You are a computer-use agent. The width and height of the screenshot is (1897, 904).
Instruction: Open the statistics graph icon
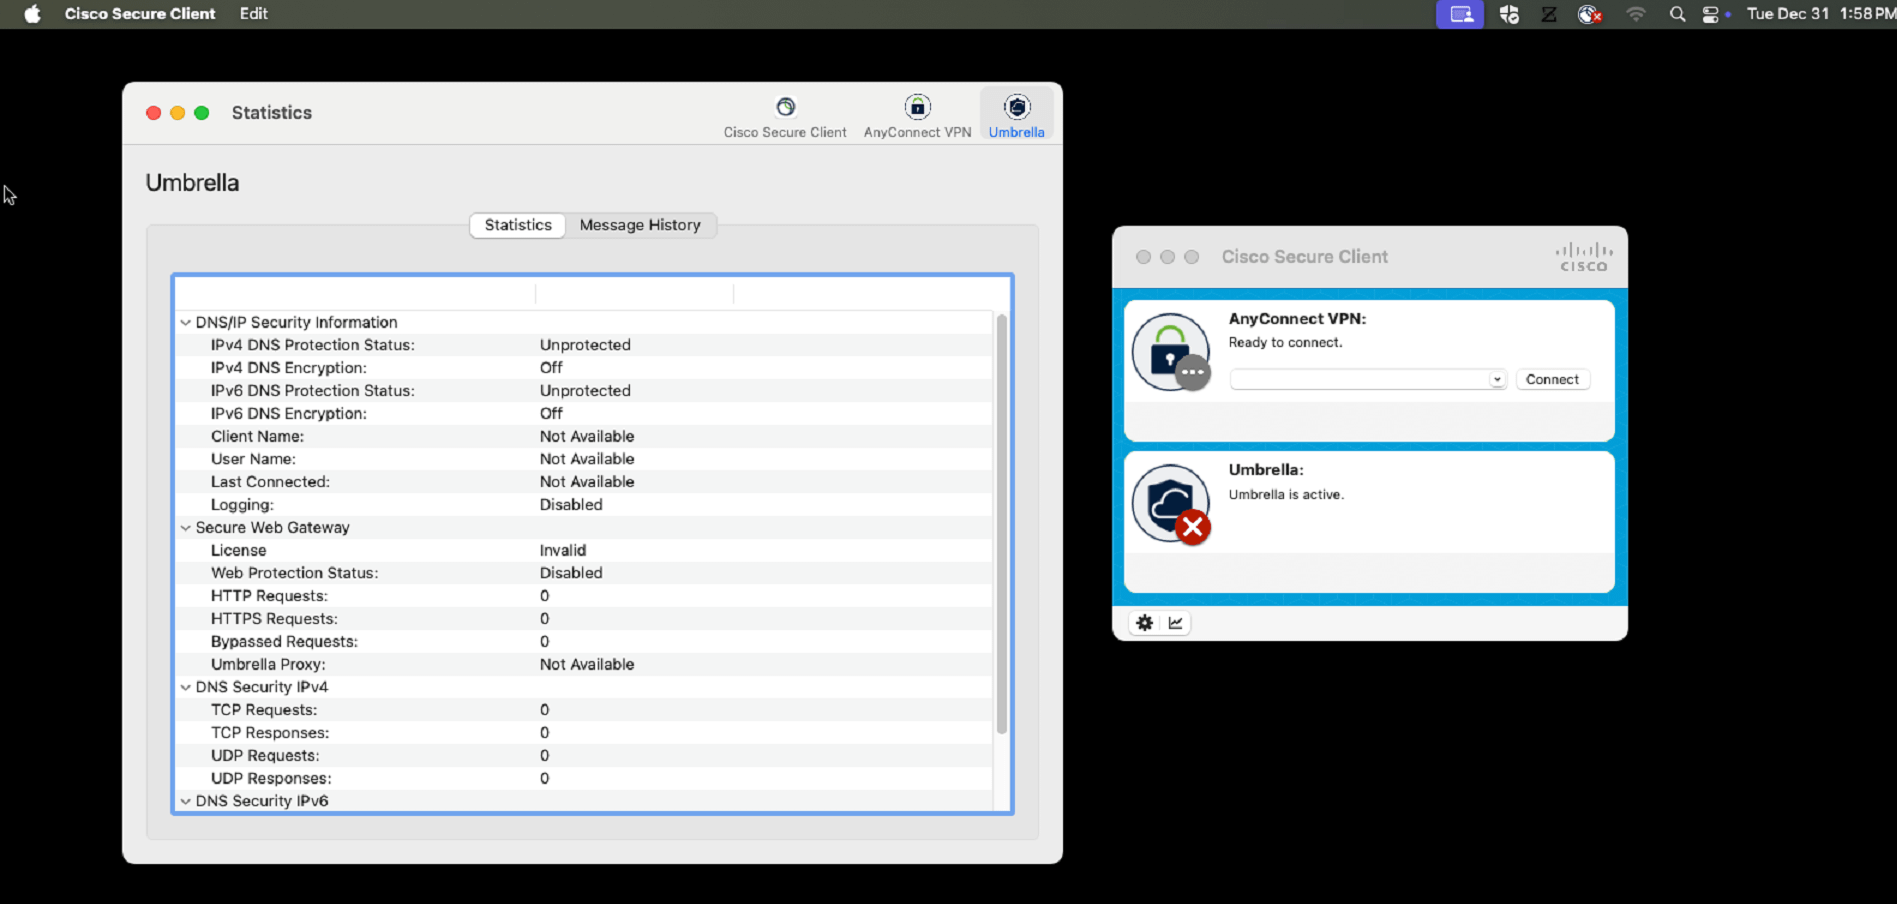[1176, 623]
